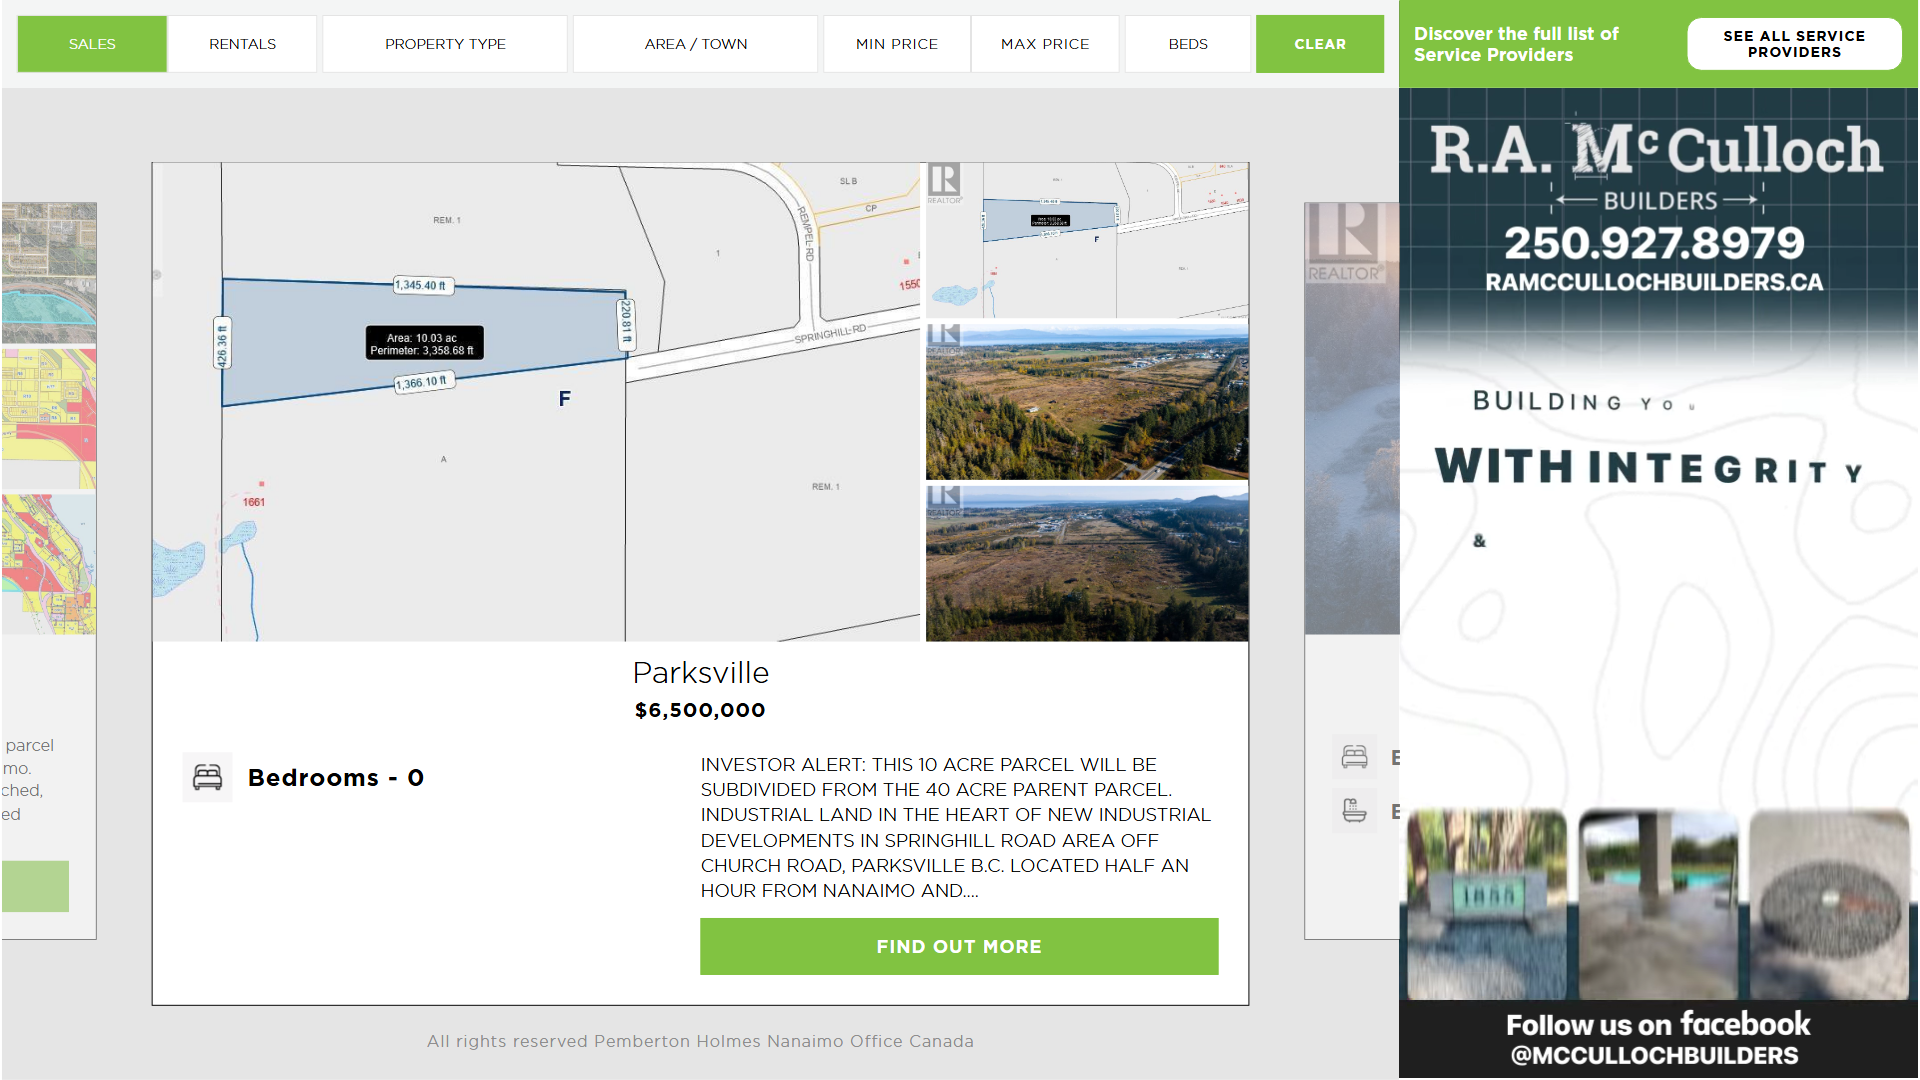
Task: Open the BEDS filter
Action: (x=1188, y=44)
